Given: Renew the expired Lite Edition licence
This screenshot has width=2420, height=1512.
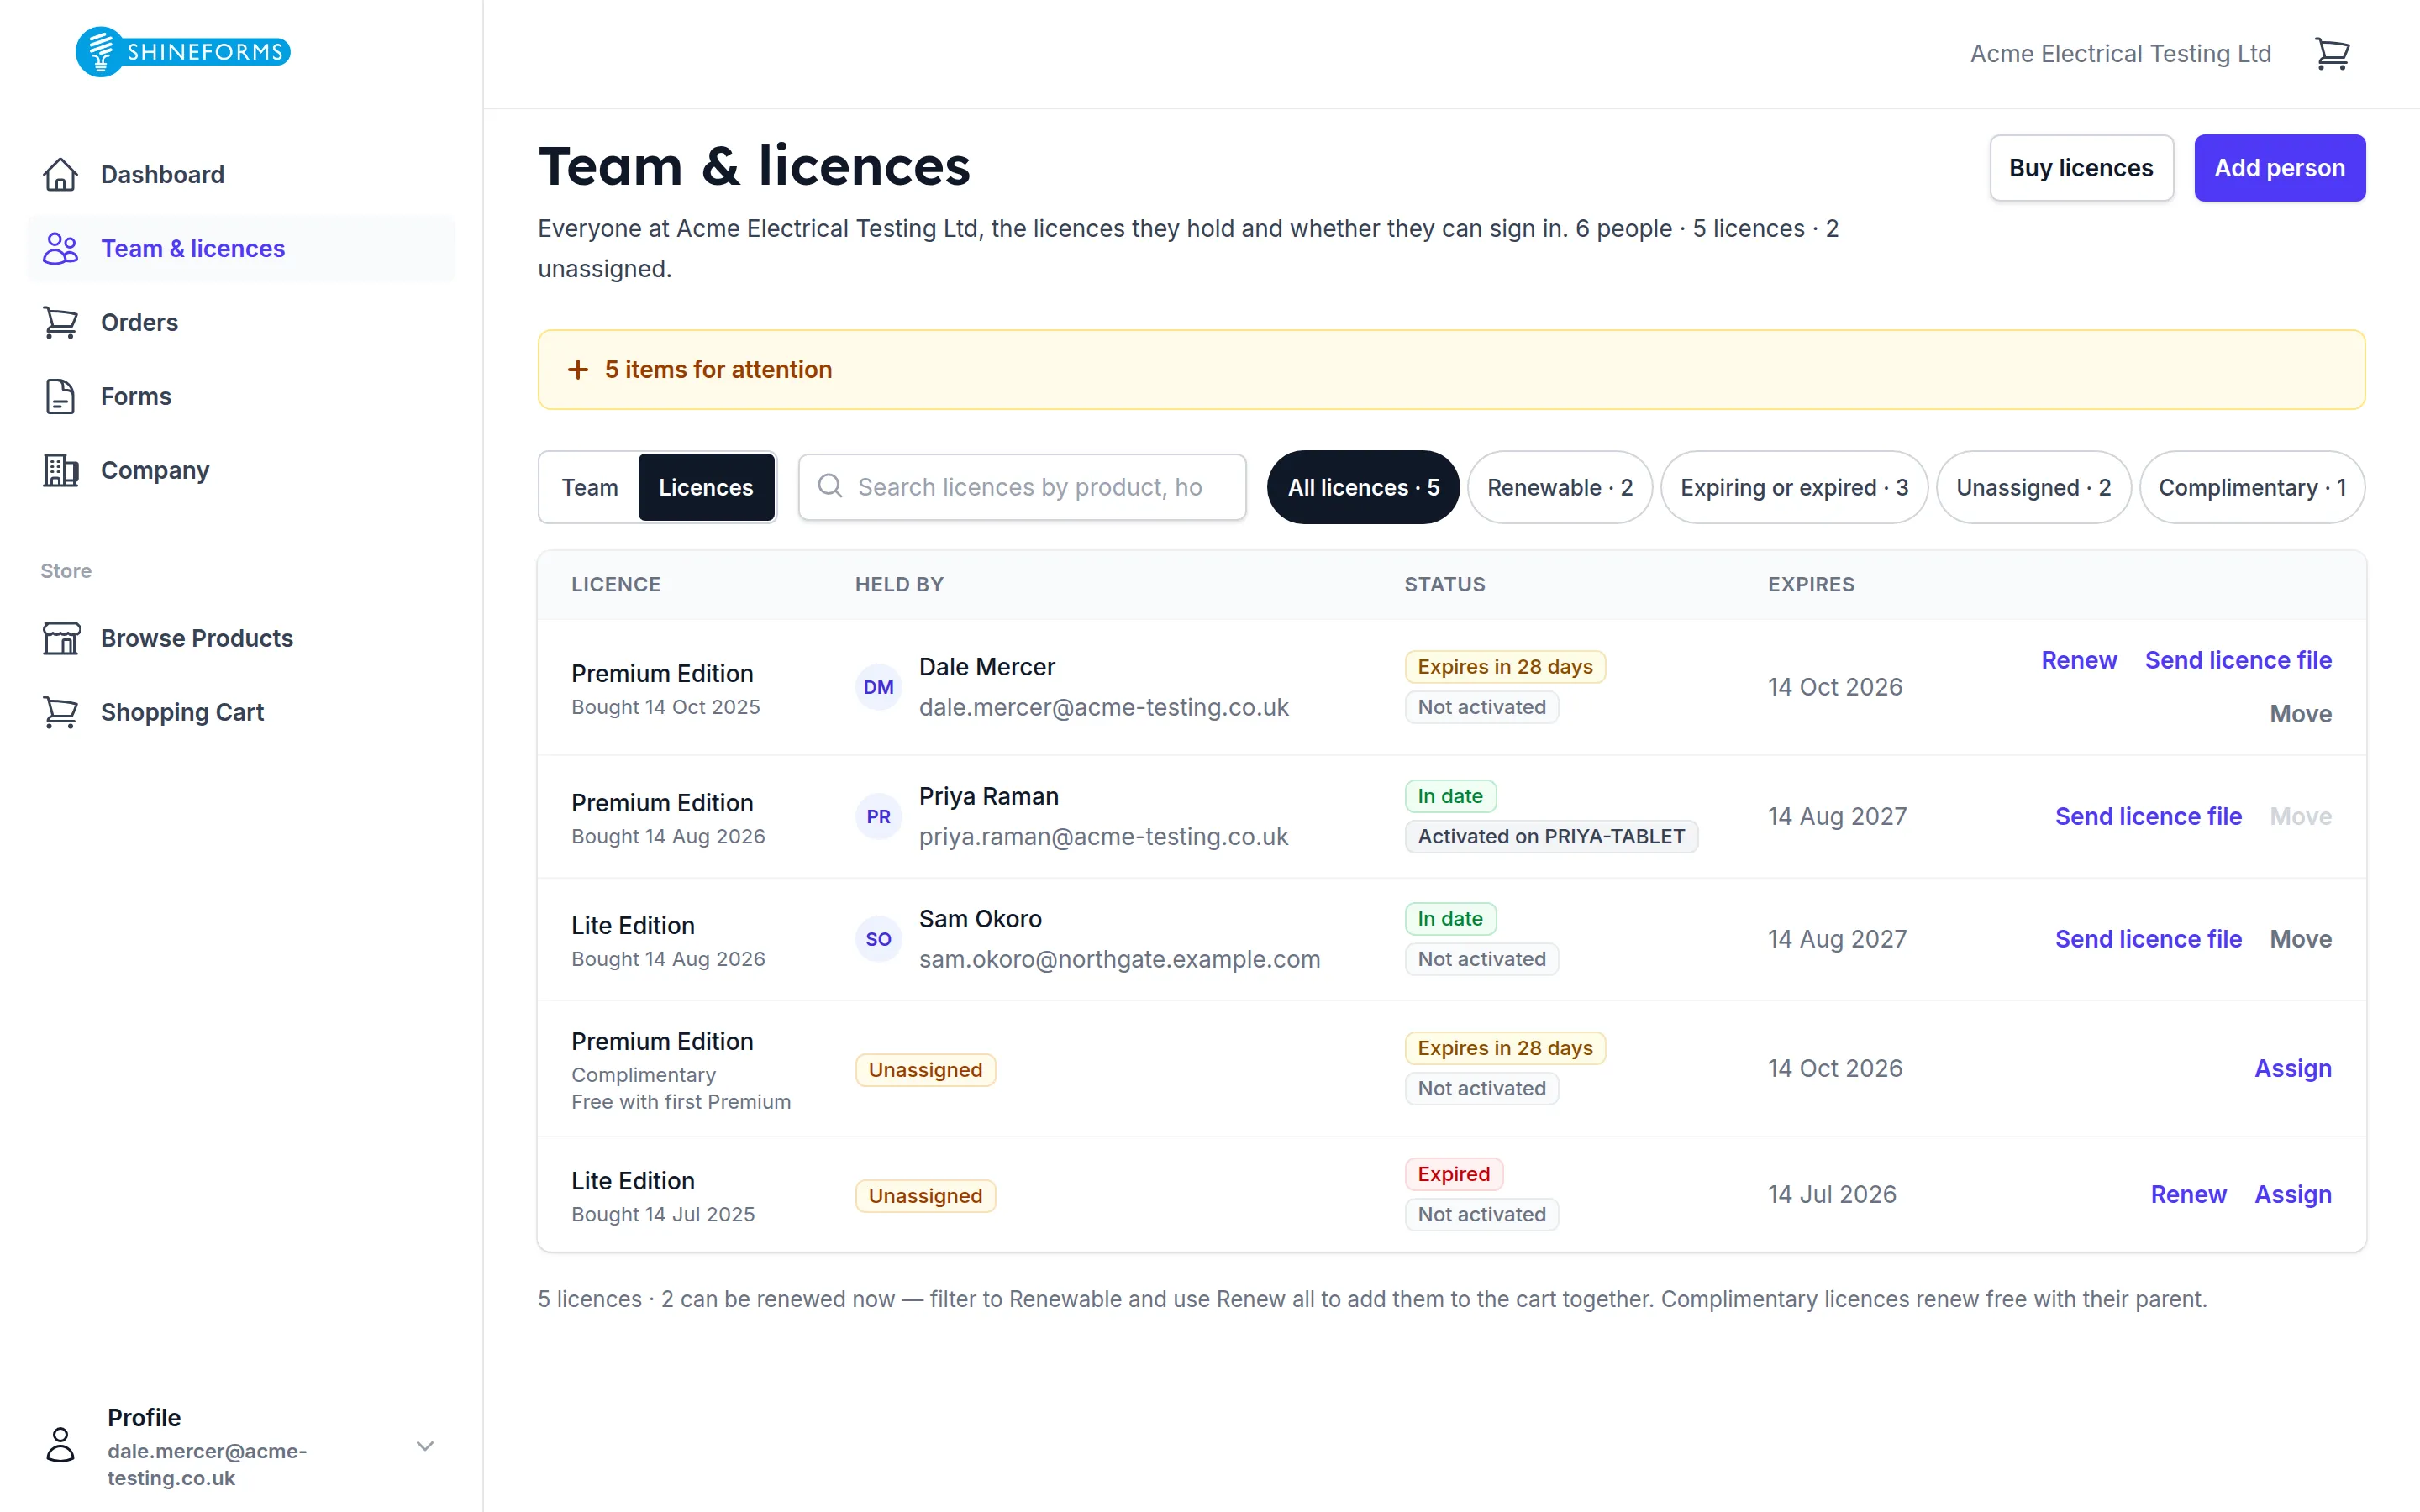Looking at the screenshot, I should click(2188, 1194).
